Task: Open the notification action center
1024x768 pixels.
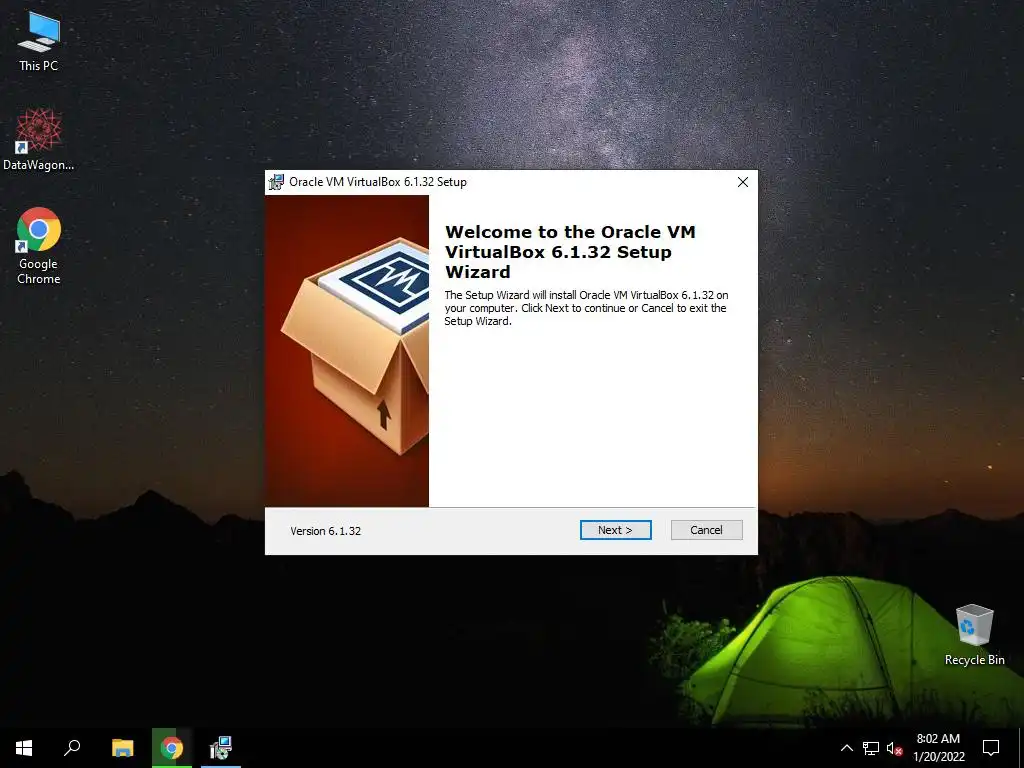Action: point(991,748)
